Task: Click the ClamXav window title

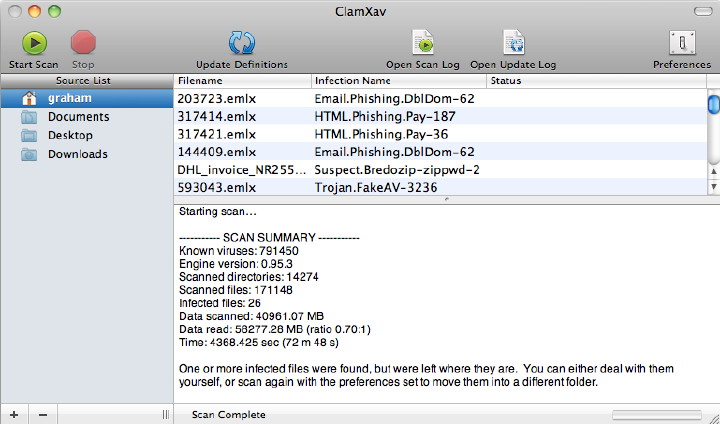Action: [x=360, y=11]
